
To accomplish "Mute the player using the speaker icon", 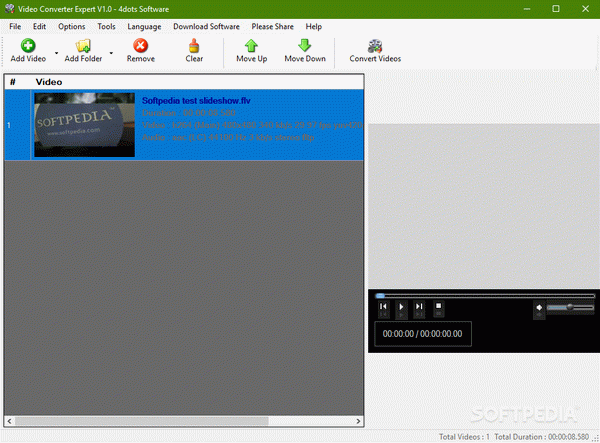I will pos(539,307).
